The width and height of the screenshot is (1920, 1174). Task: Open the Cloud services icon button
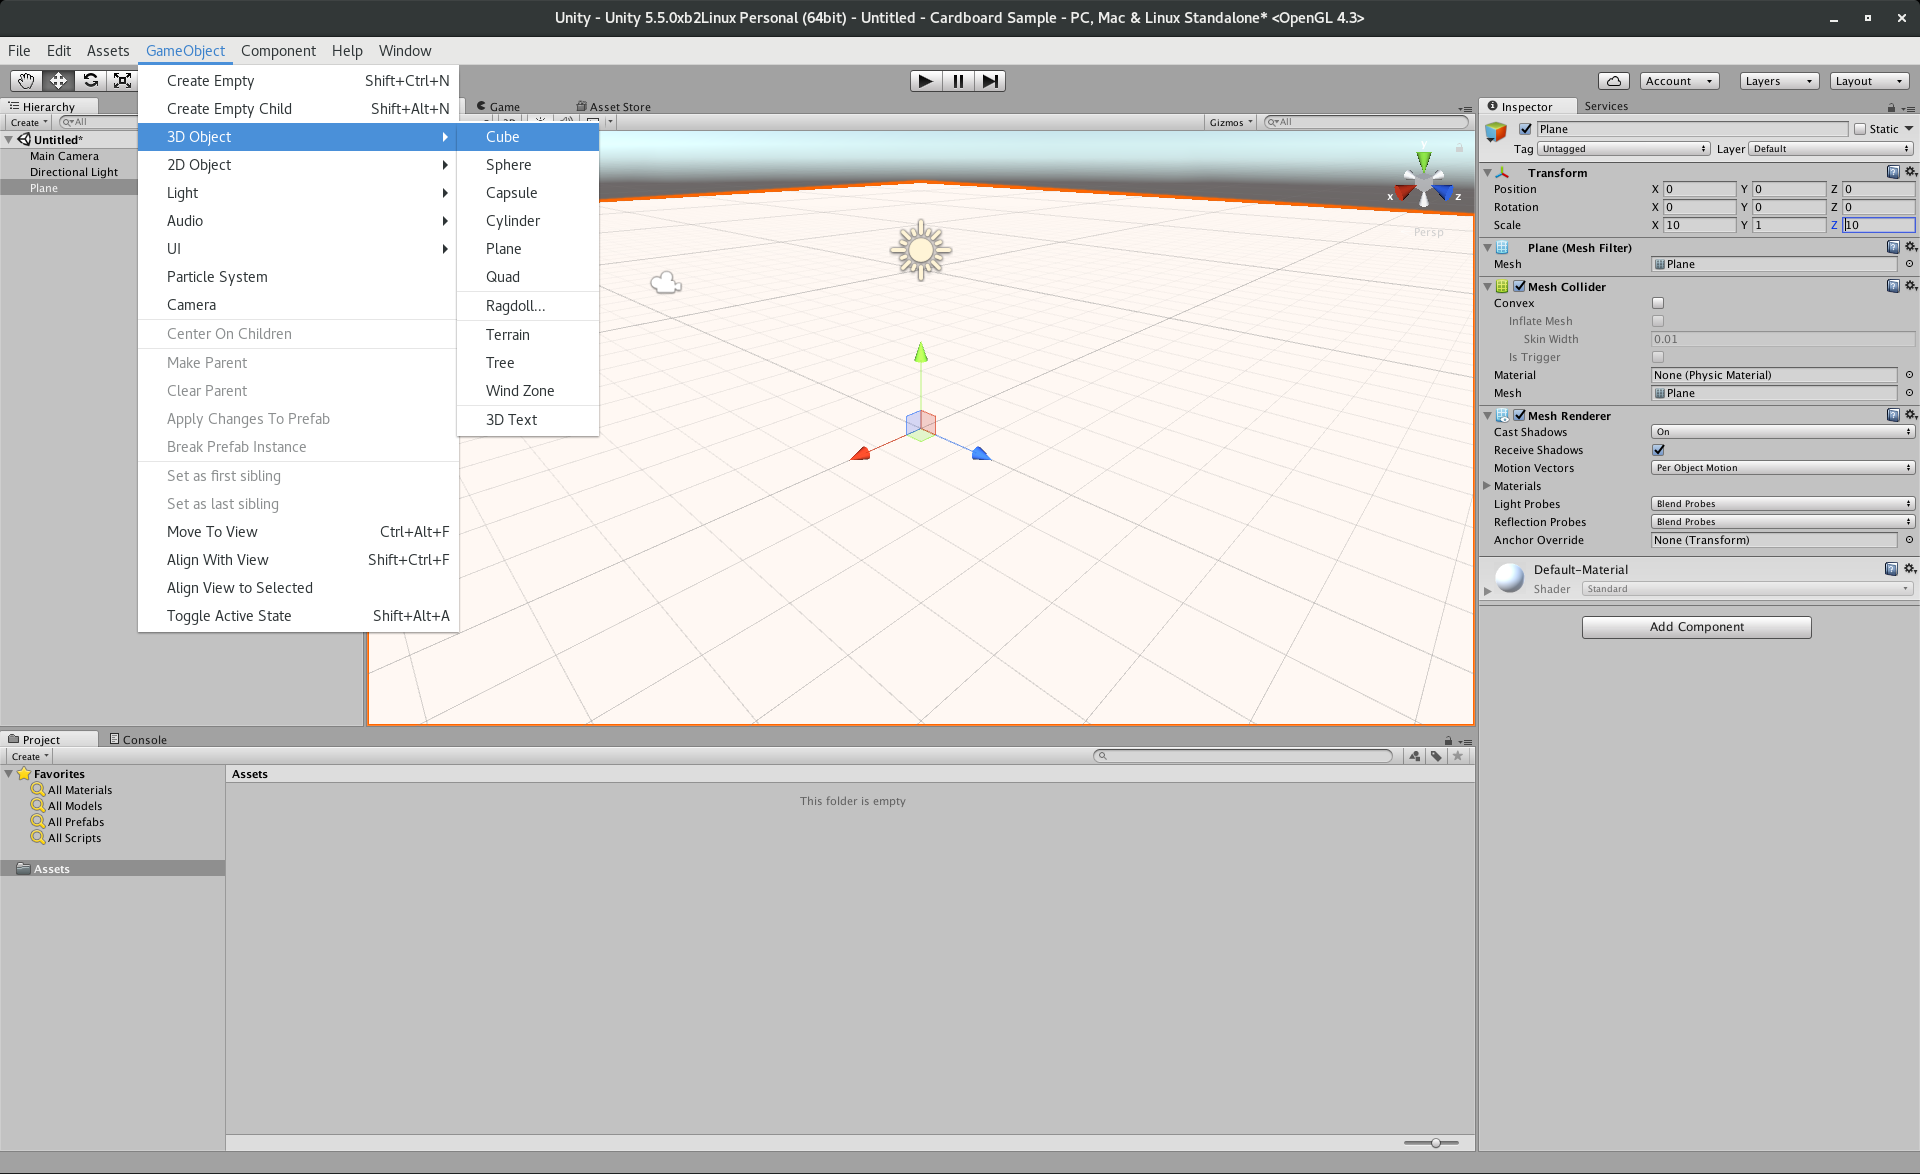pos(1613,81)
